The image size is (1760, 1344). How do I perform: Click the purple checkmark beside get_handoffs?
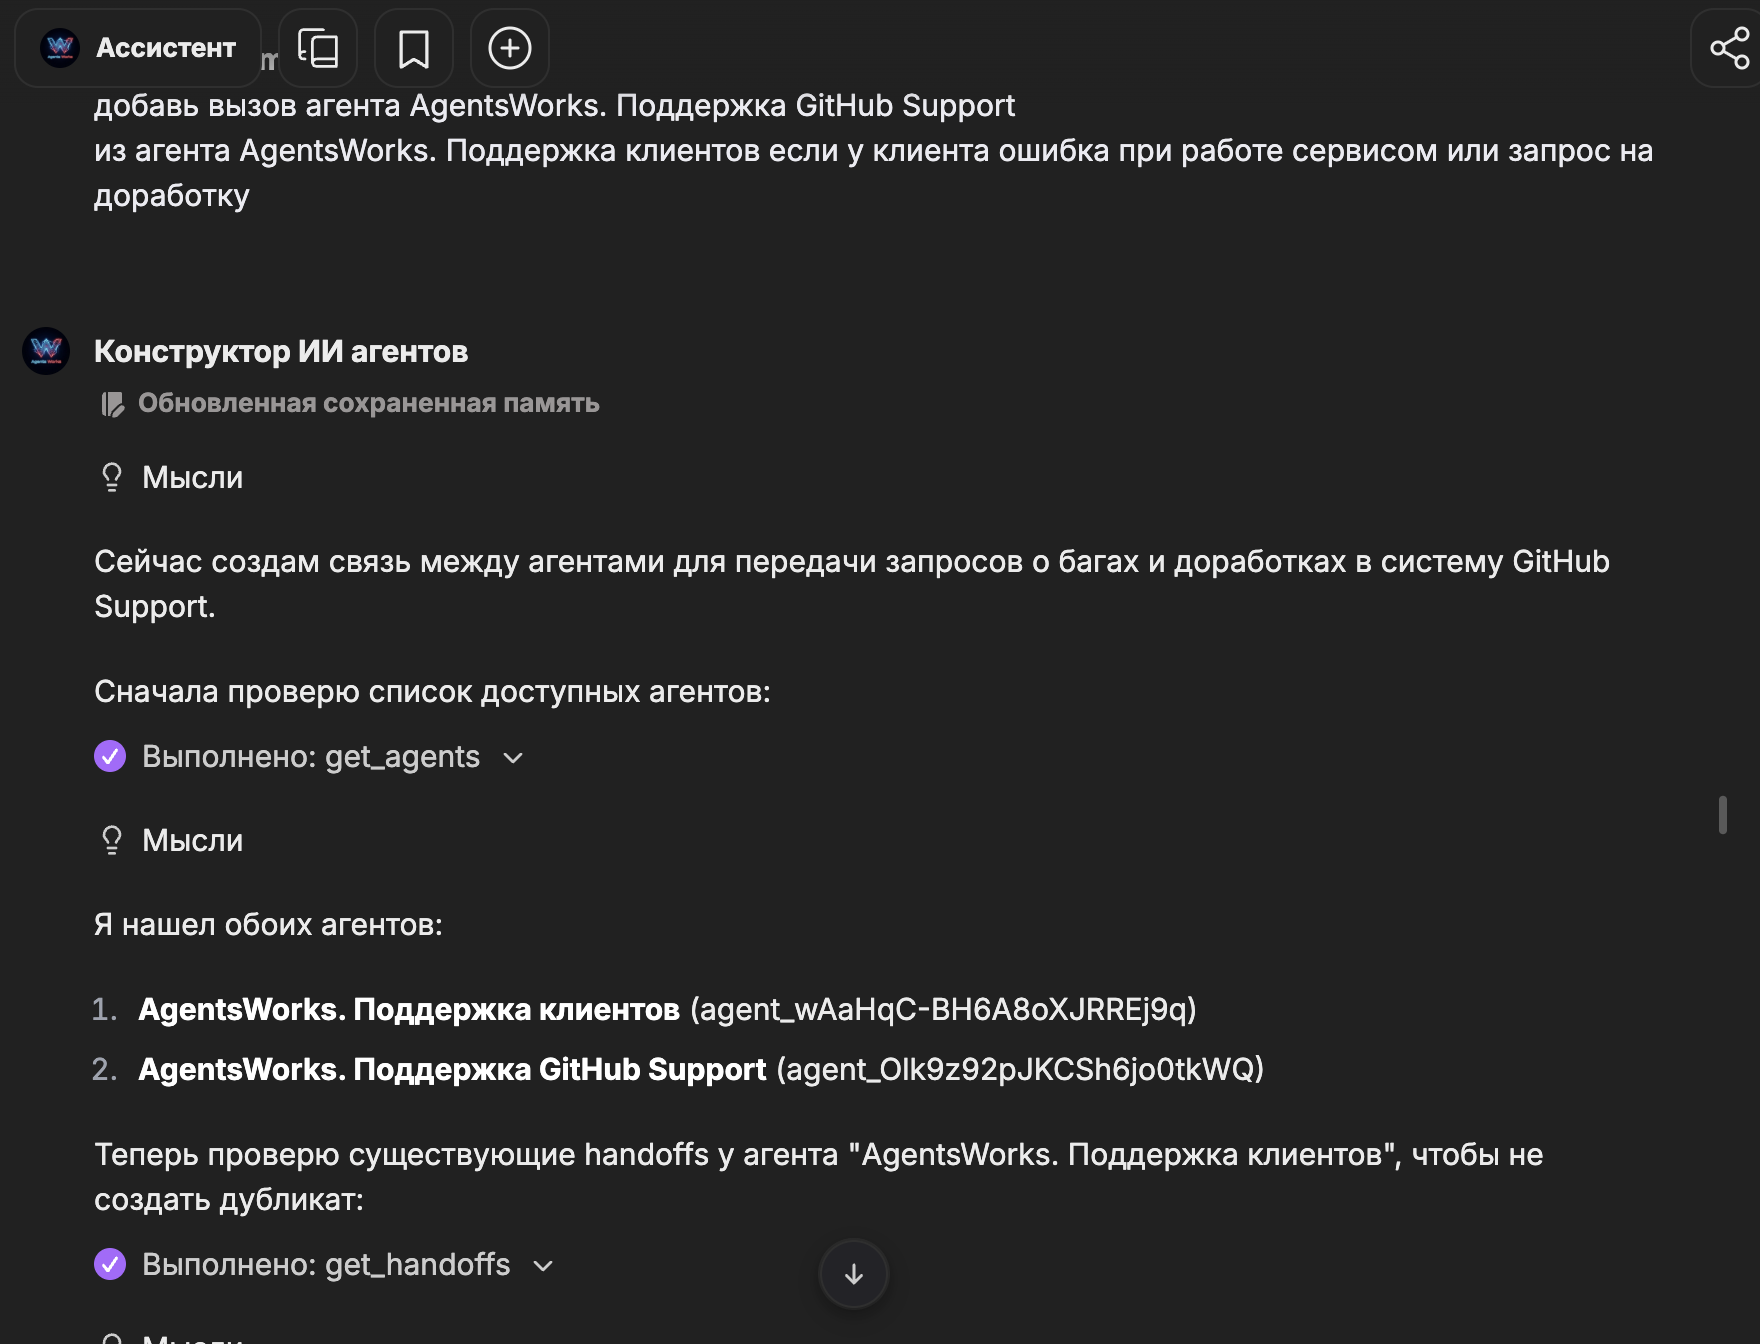point(110,1264)
